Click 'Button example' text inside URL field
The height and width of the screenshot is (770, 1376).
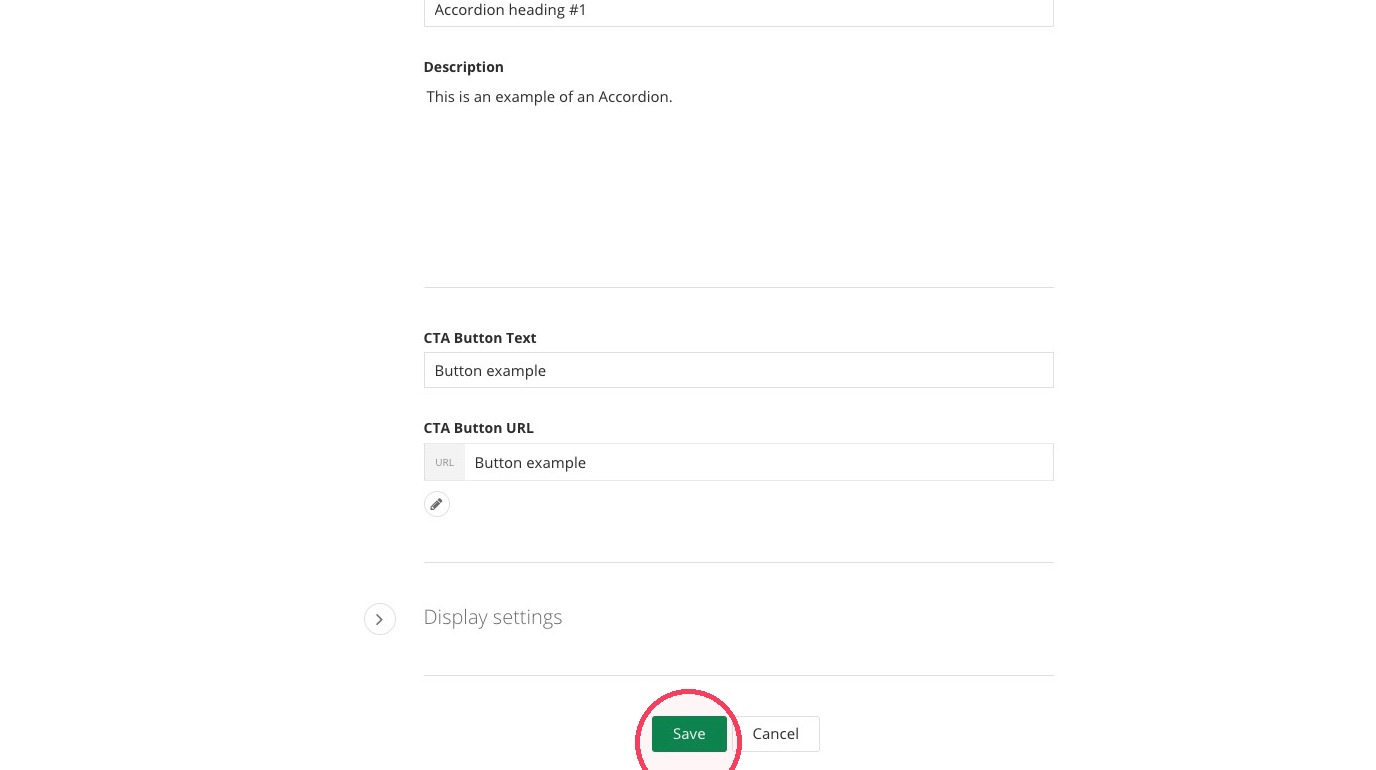[x=530, y=463]
